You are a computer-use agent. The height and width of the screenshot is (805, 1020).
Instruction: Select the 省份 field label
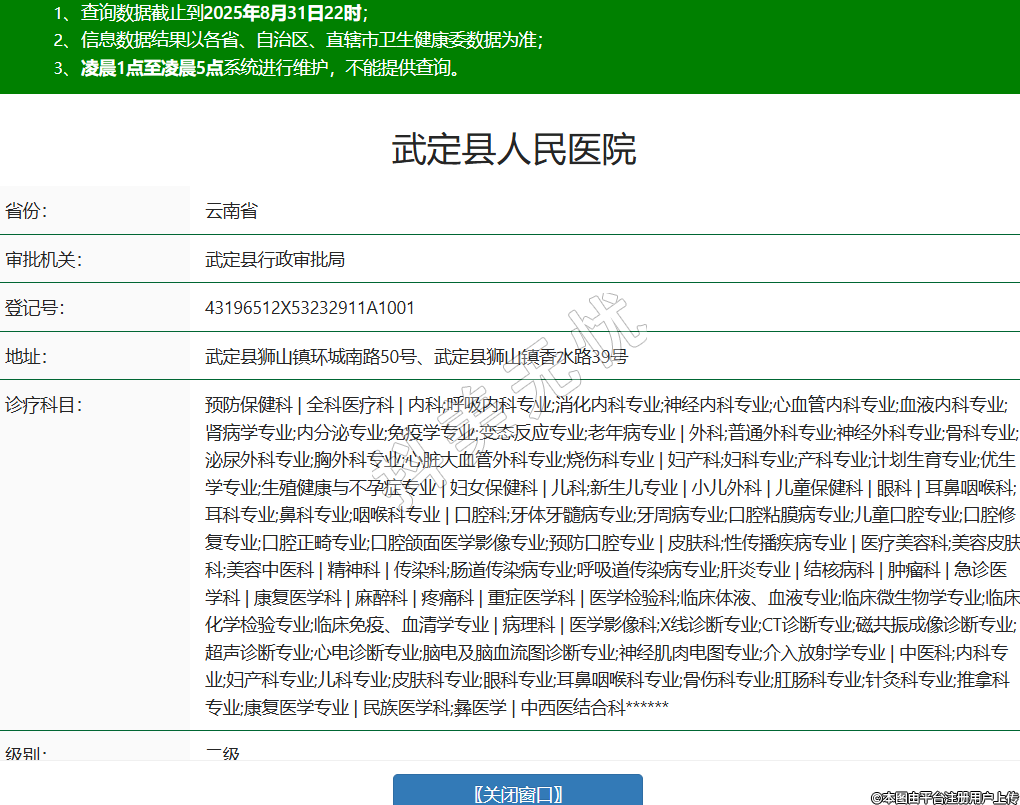pos(27,211)
